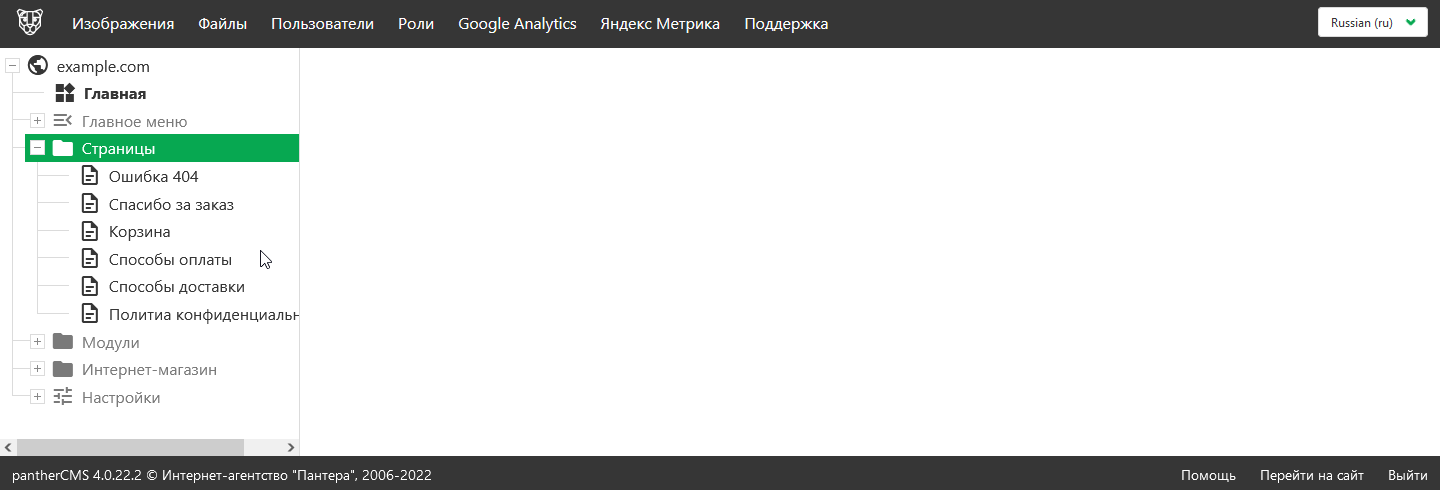Click the Выйти logout link
This screenshot has width=1440, height=490.
tap(1407, 476)
